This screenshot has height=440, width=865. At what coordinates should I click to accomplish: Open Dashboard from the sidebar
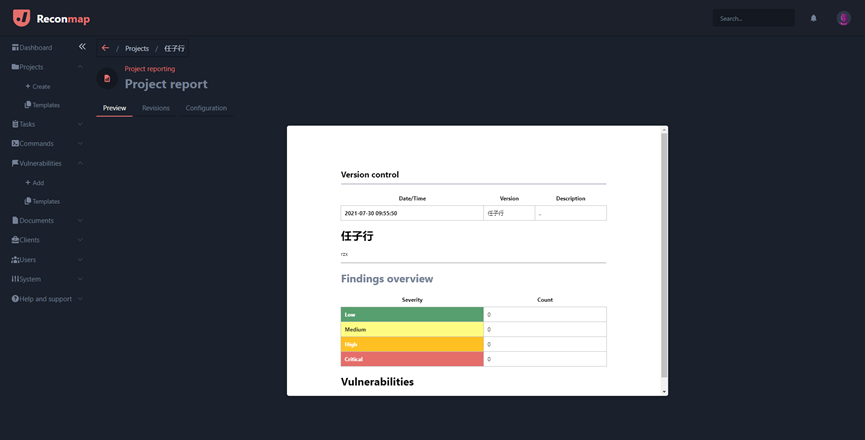35,48
